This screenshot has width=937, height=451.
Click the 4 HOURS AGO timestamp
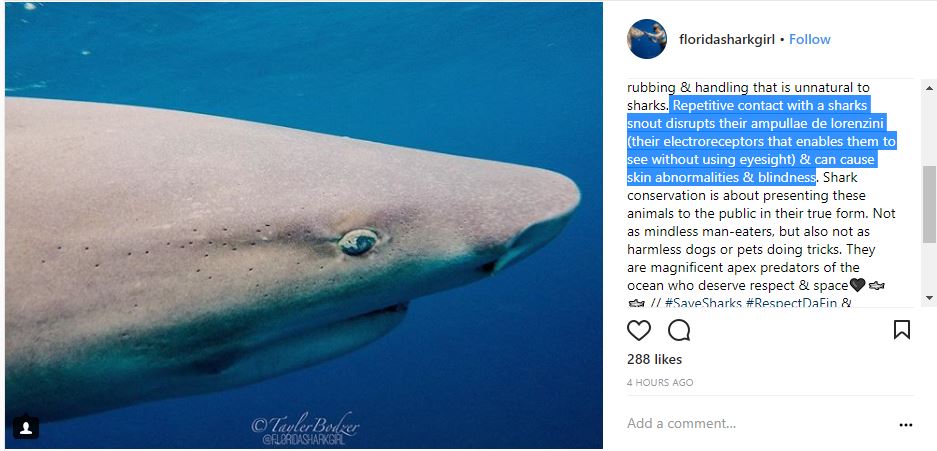click(x=659, y=382)
